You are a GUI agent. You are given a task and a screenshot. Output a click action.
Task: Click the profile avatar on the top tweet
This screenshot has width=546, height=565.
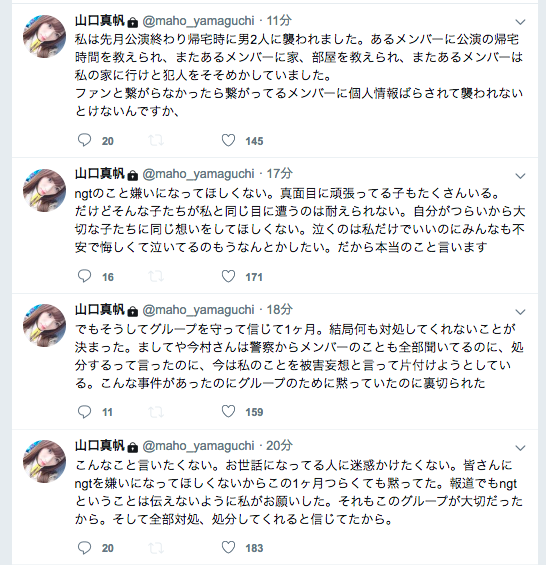[x=45, y=36]
